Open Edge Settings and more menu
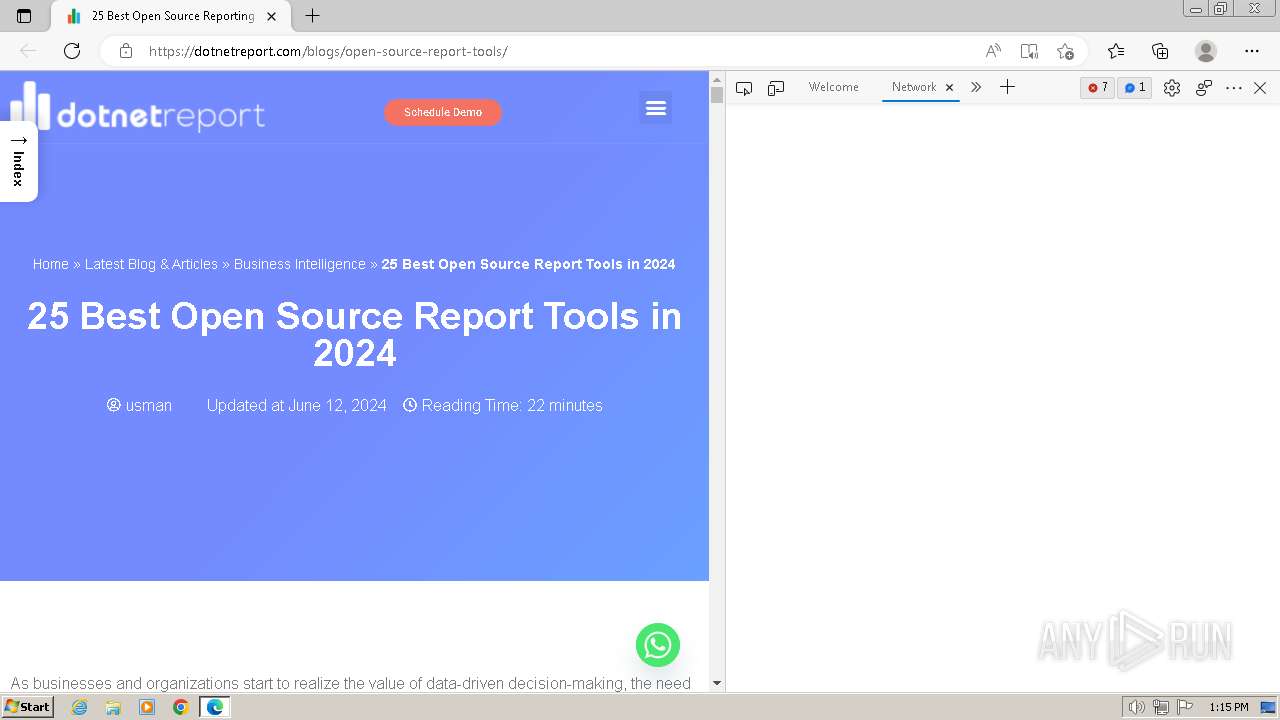Screen dimensions: 1280x720 (1252, 51)
